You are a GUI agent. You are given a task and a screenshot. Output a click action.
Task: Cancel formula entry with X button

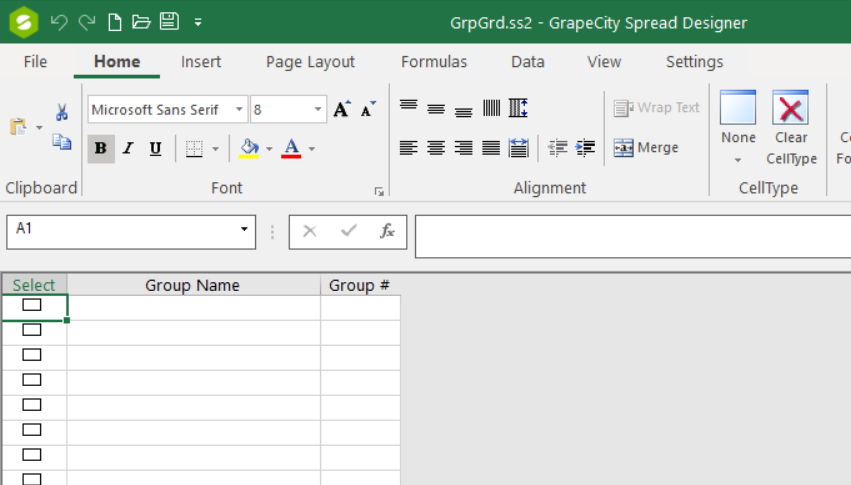coord(310,232)
